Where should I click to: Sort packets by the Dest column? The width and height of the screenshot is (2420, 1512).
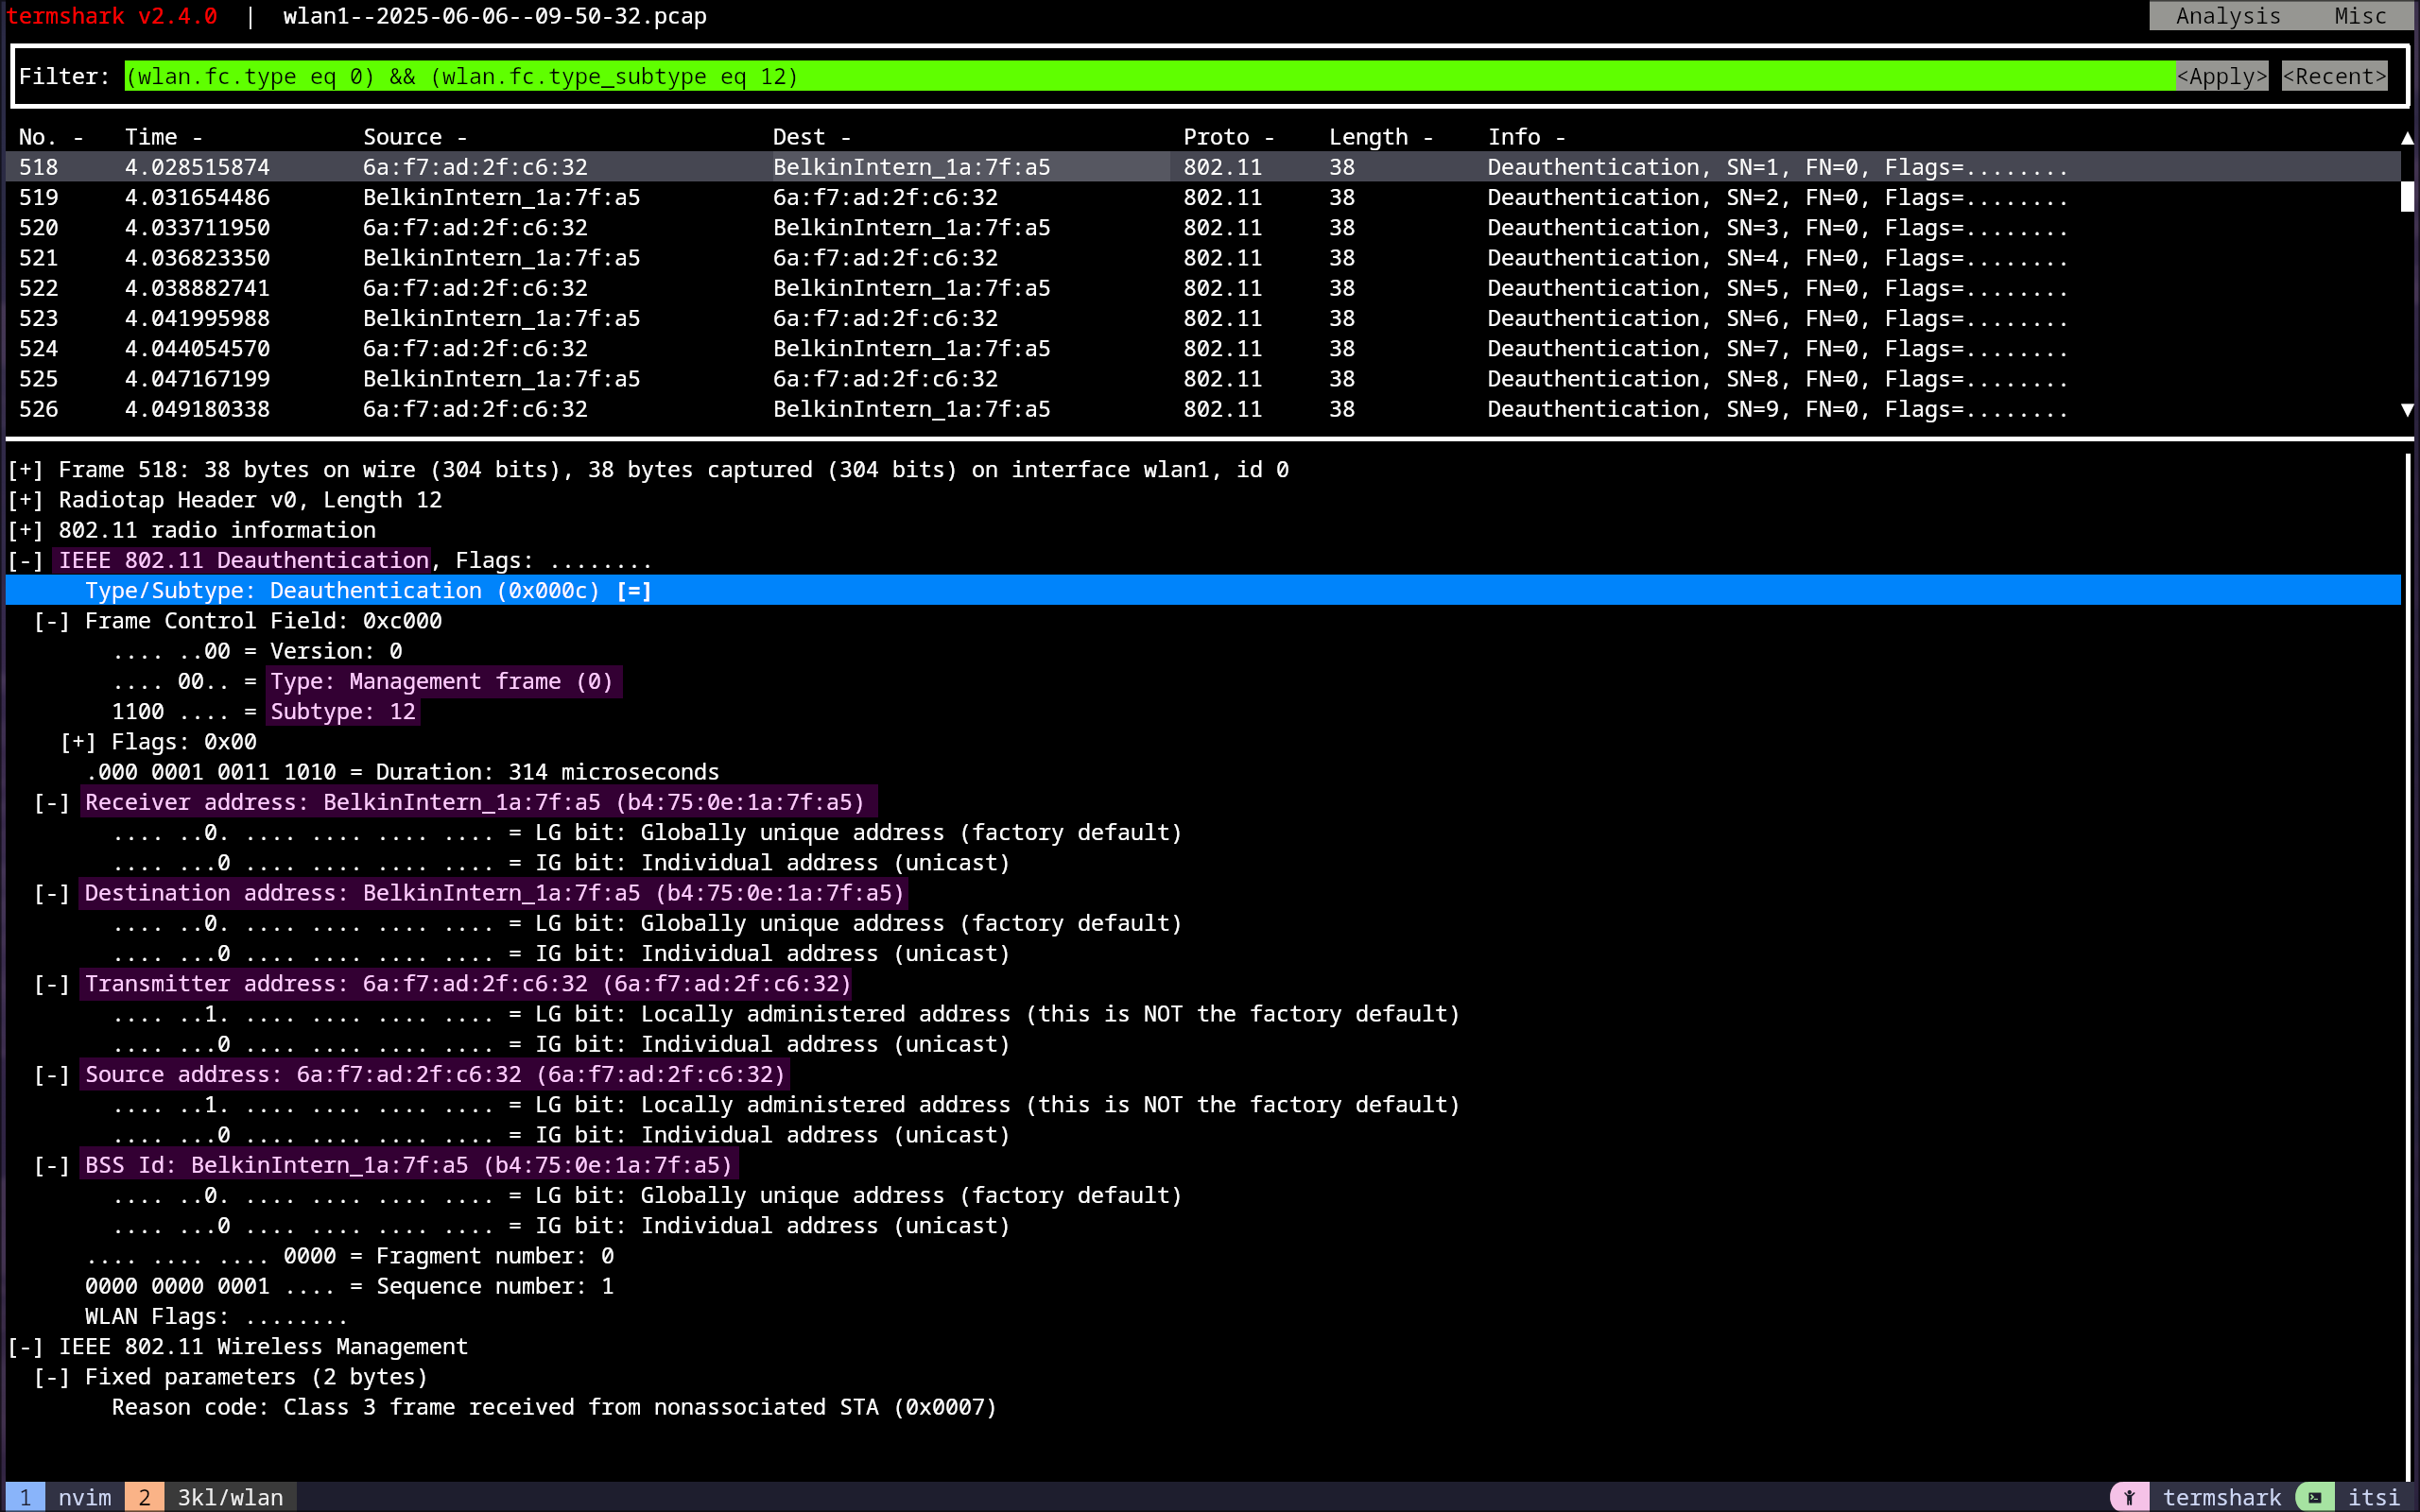pyautogui.click(x=811, y=137)
